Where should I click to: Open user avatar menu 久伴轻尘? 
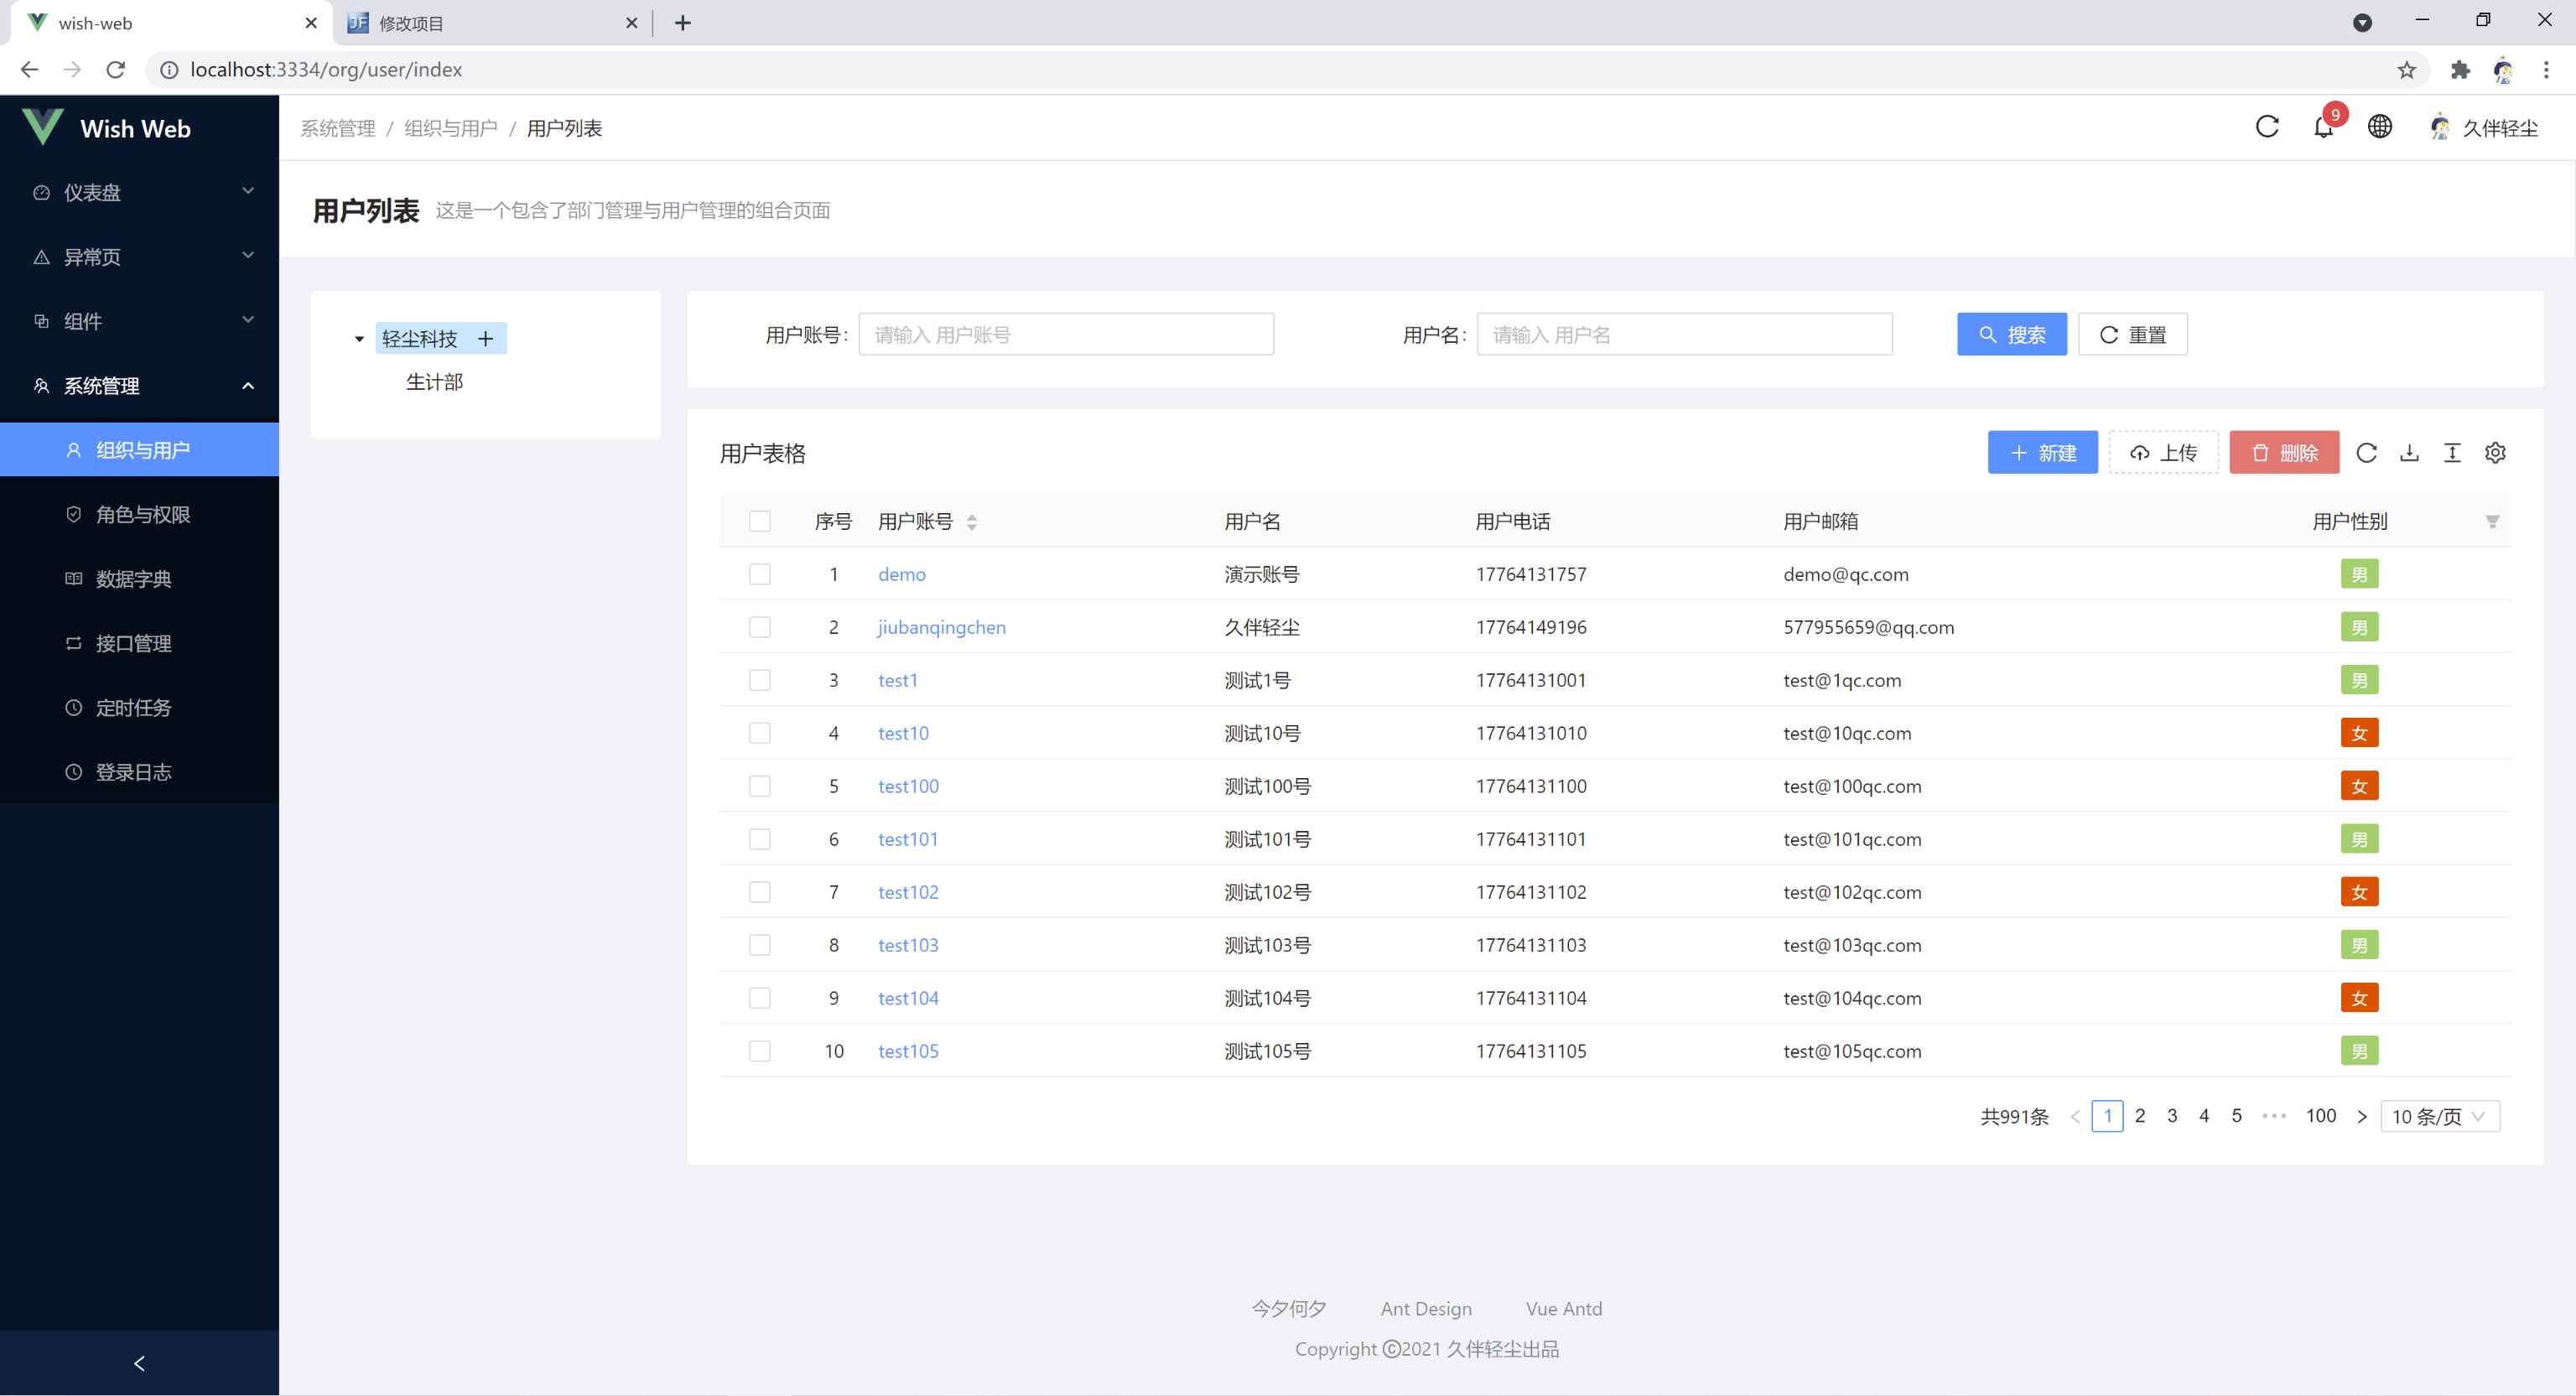pos(2484,128)
